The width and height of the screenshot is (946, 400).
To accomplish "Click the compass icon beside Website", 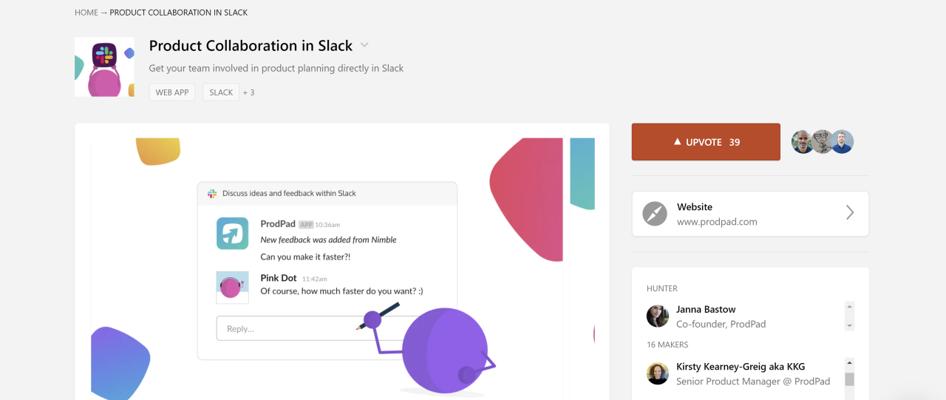I will tap(655, 214).
